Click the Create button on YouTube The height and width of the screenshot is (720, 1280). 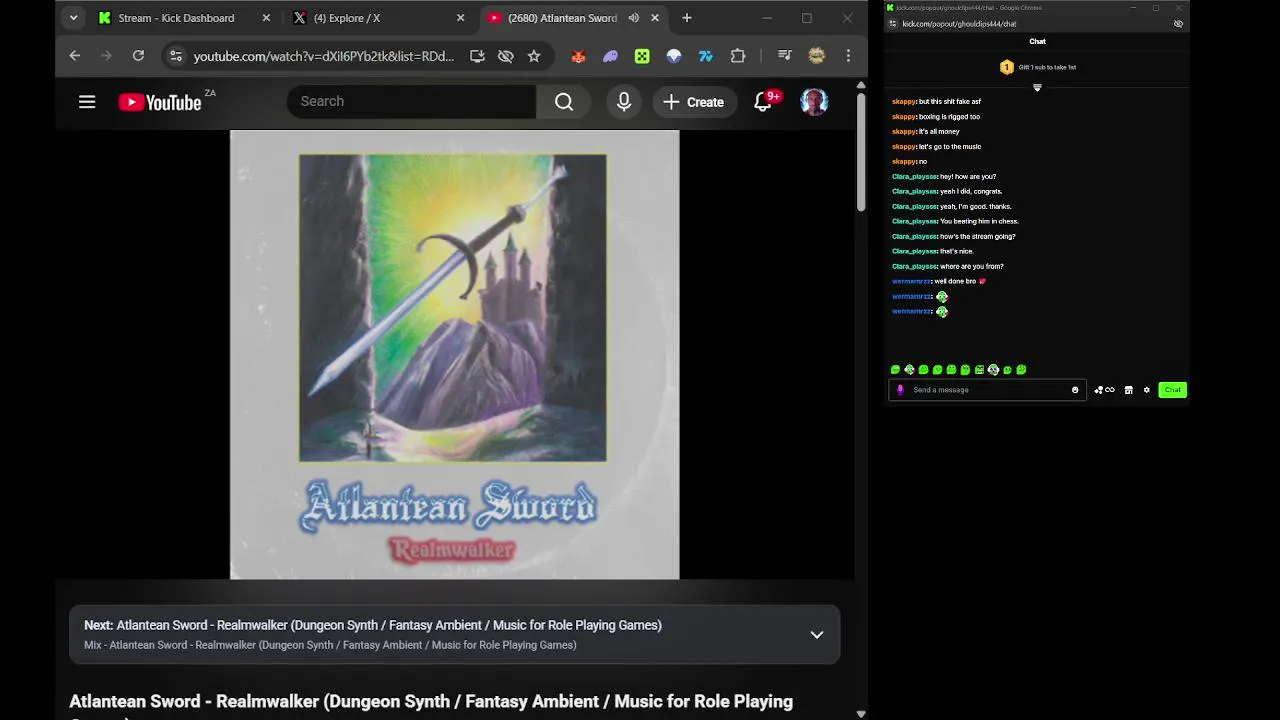tap(694, 102)
